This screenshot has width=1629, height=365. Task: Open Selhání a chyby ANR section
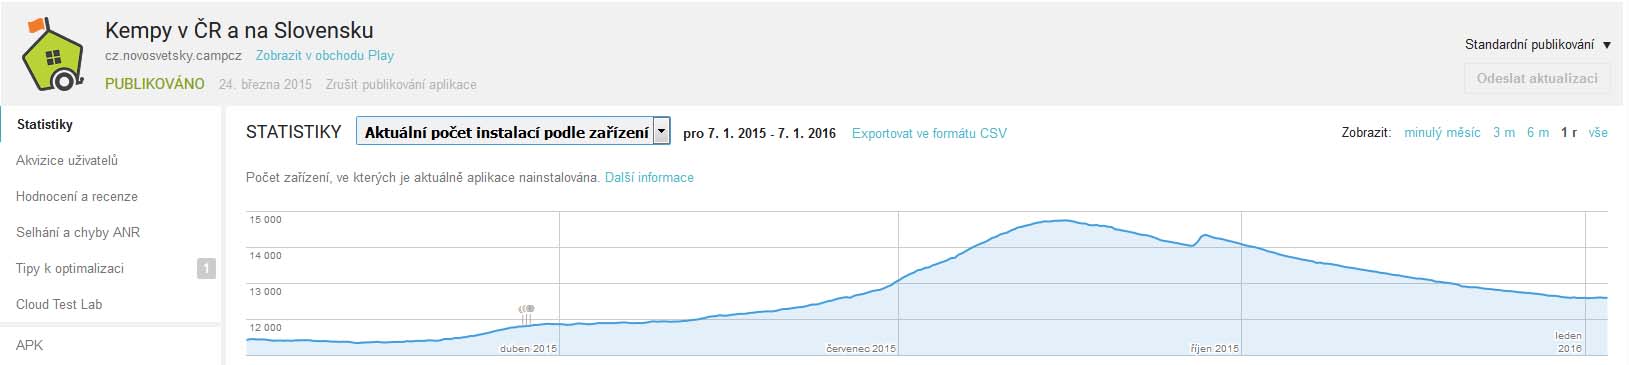tap(78, 233)
